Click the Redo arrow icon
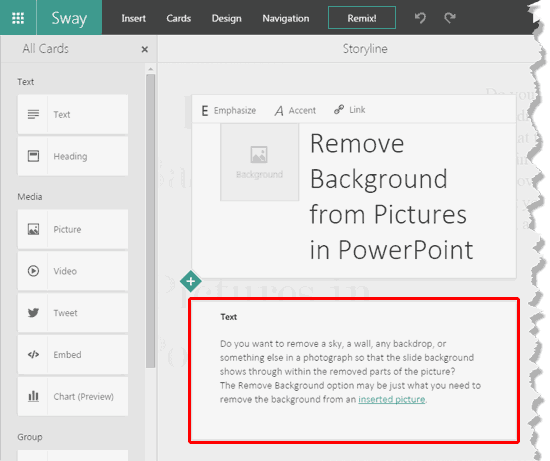The width and height of the screenshot is (550, 461). [449, 18]
